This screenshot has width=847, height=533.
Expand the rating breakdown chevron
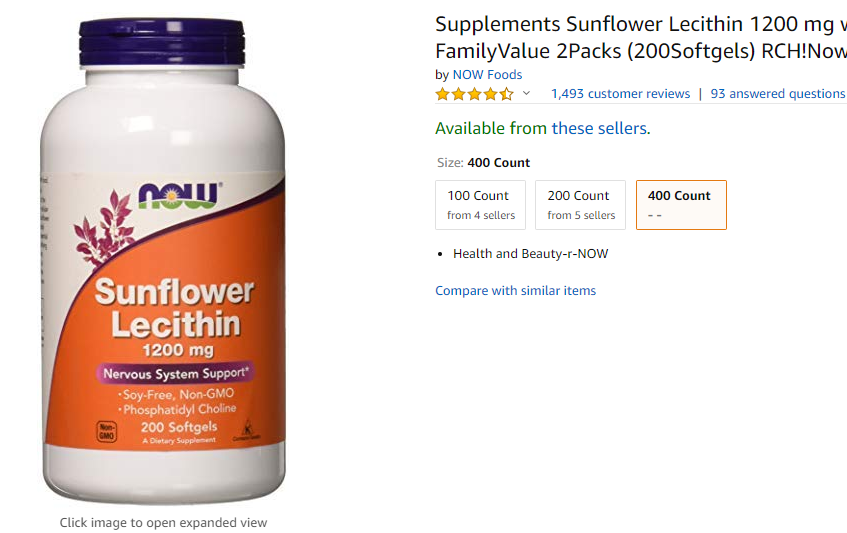point(526,93)
